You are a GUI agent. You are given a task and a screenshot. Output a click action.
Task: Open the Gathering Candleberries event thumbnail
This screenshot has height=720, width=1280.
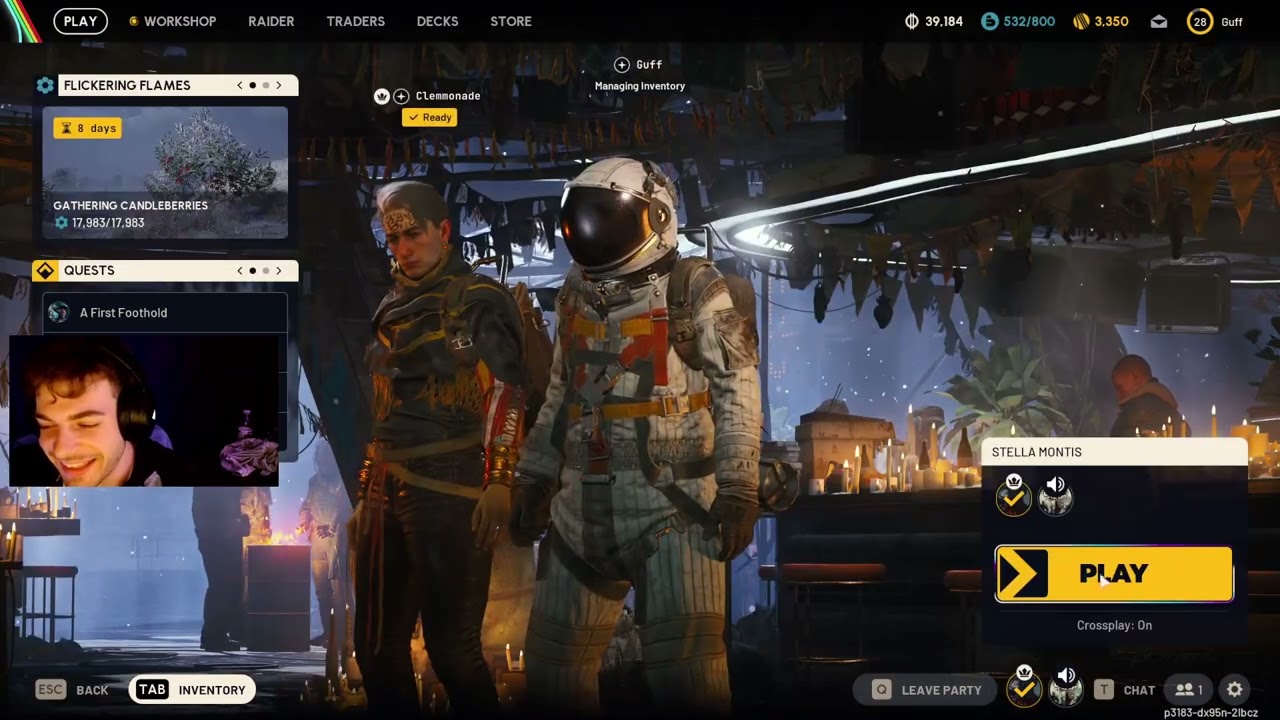pos(165,173)
